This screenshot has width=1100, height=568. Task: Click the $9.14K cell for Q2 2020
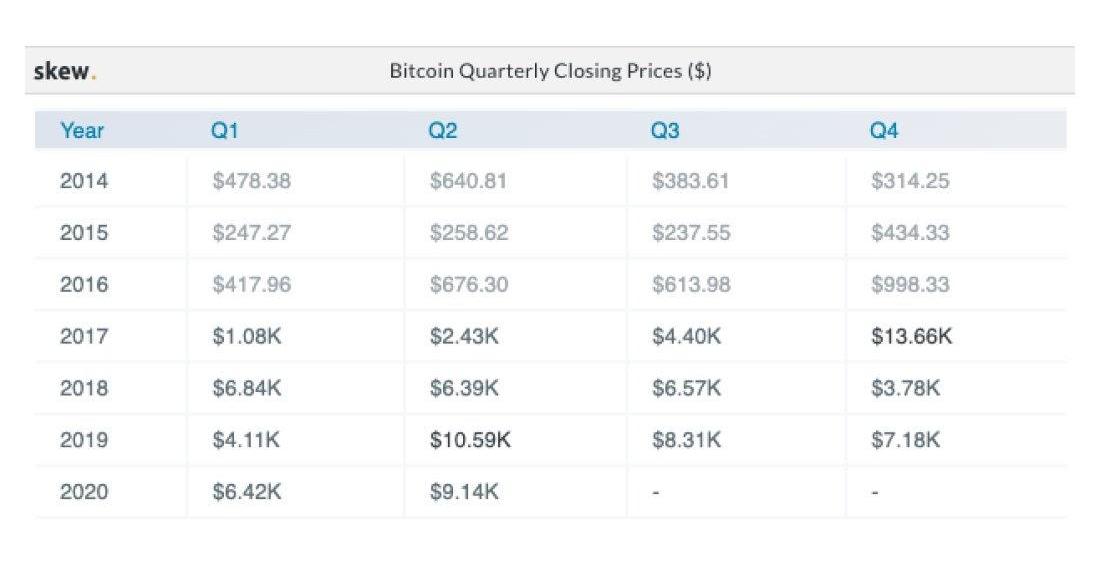(x=464, y=492)
